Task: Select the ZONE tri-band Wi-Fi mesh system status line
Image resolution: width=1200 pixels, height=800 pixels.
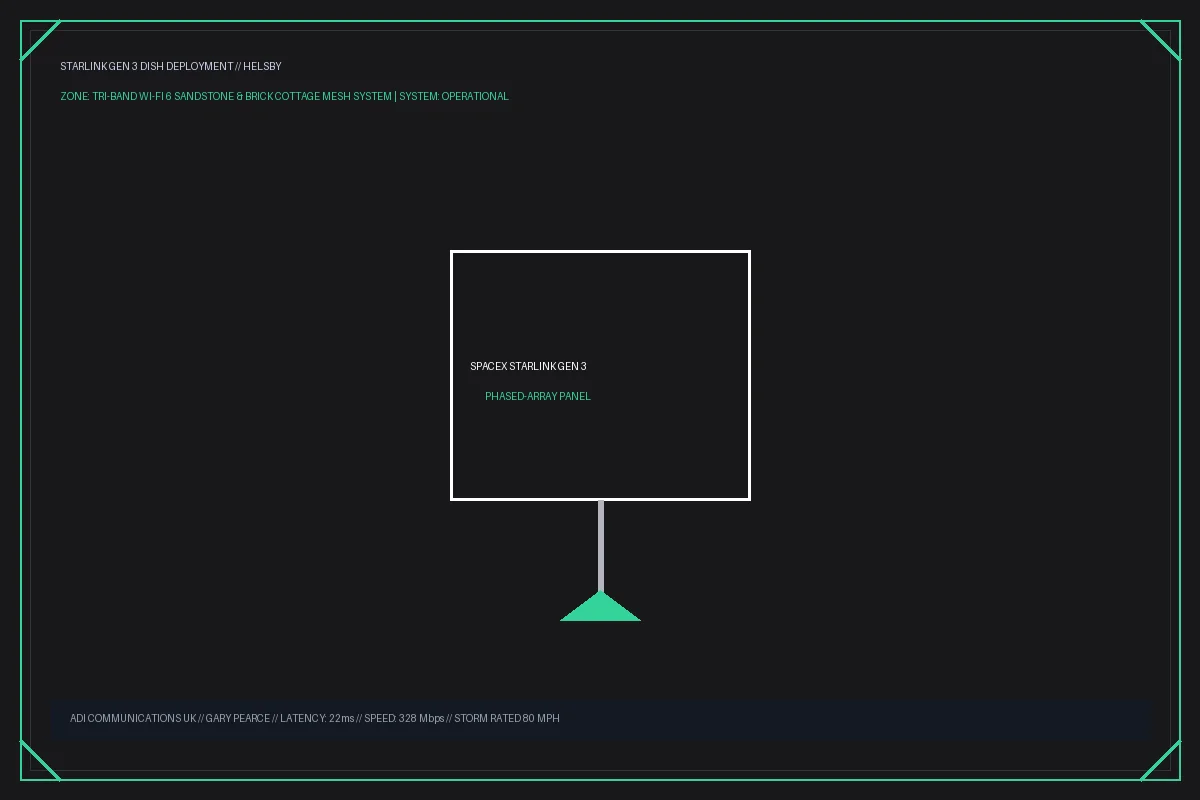Action: click(284, 96)
